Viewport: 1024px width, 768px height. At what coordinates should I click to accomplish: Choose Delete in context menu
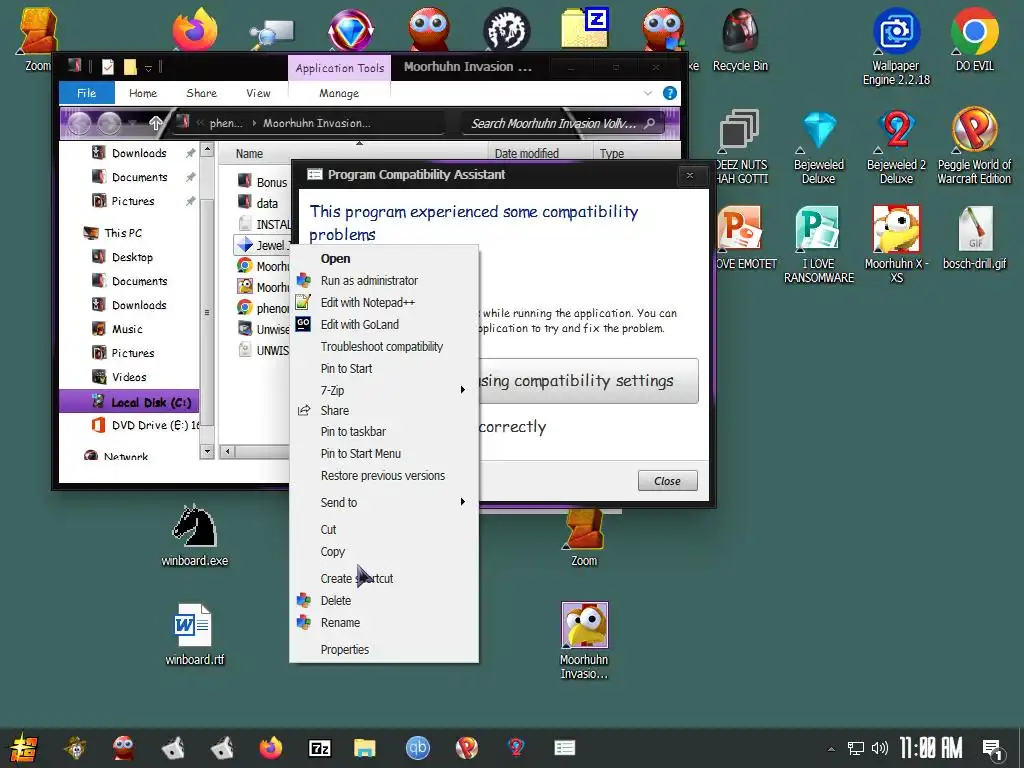pos(336,601)
